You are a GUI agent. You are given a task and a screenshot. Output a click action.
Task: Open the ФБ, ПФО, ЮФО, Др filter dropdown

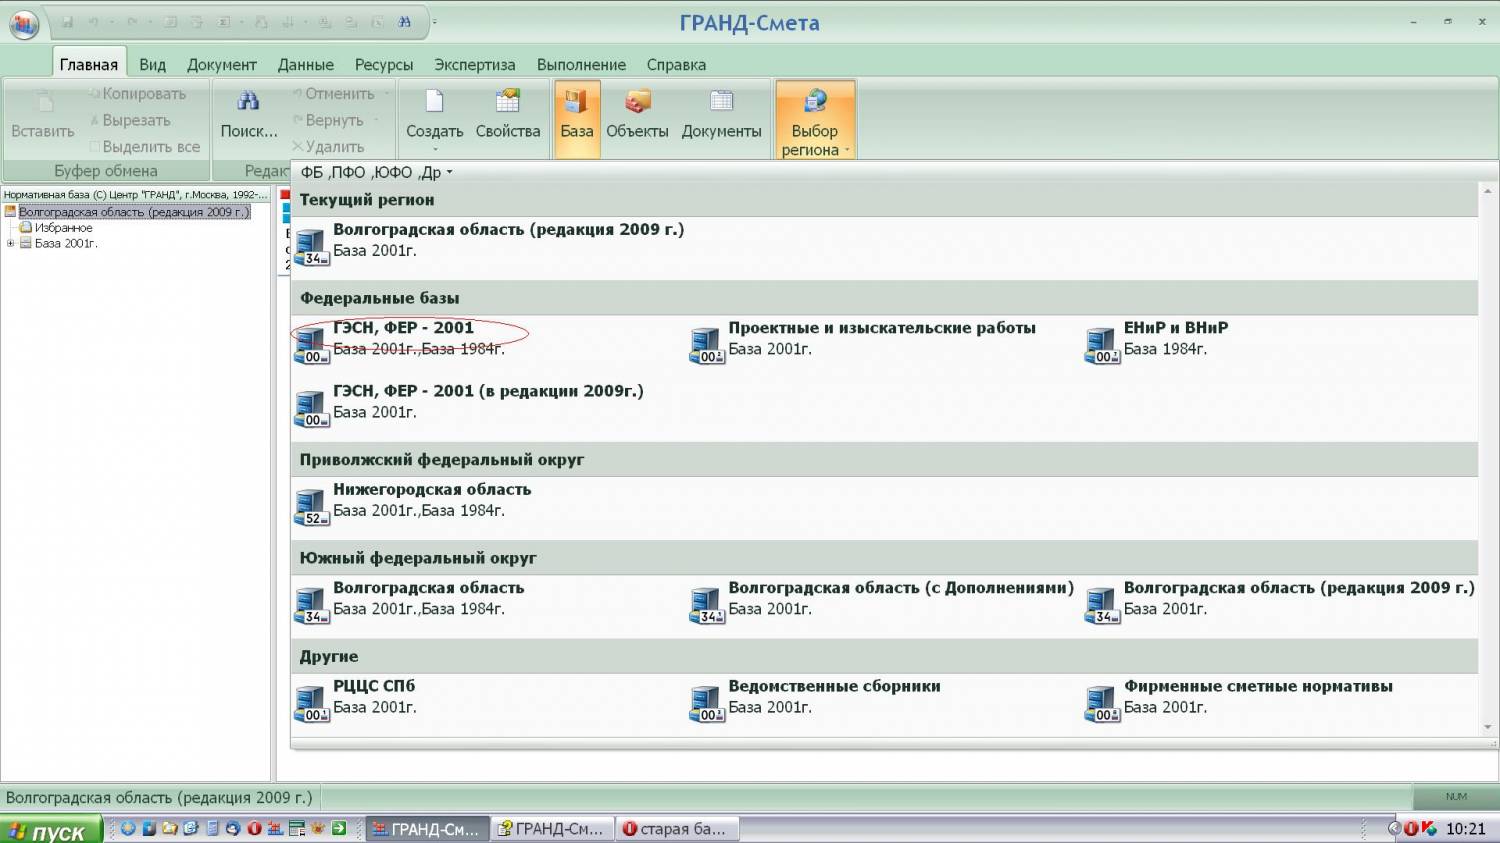(x=376, y=172)
